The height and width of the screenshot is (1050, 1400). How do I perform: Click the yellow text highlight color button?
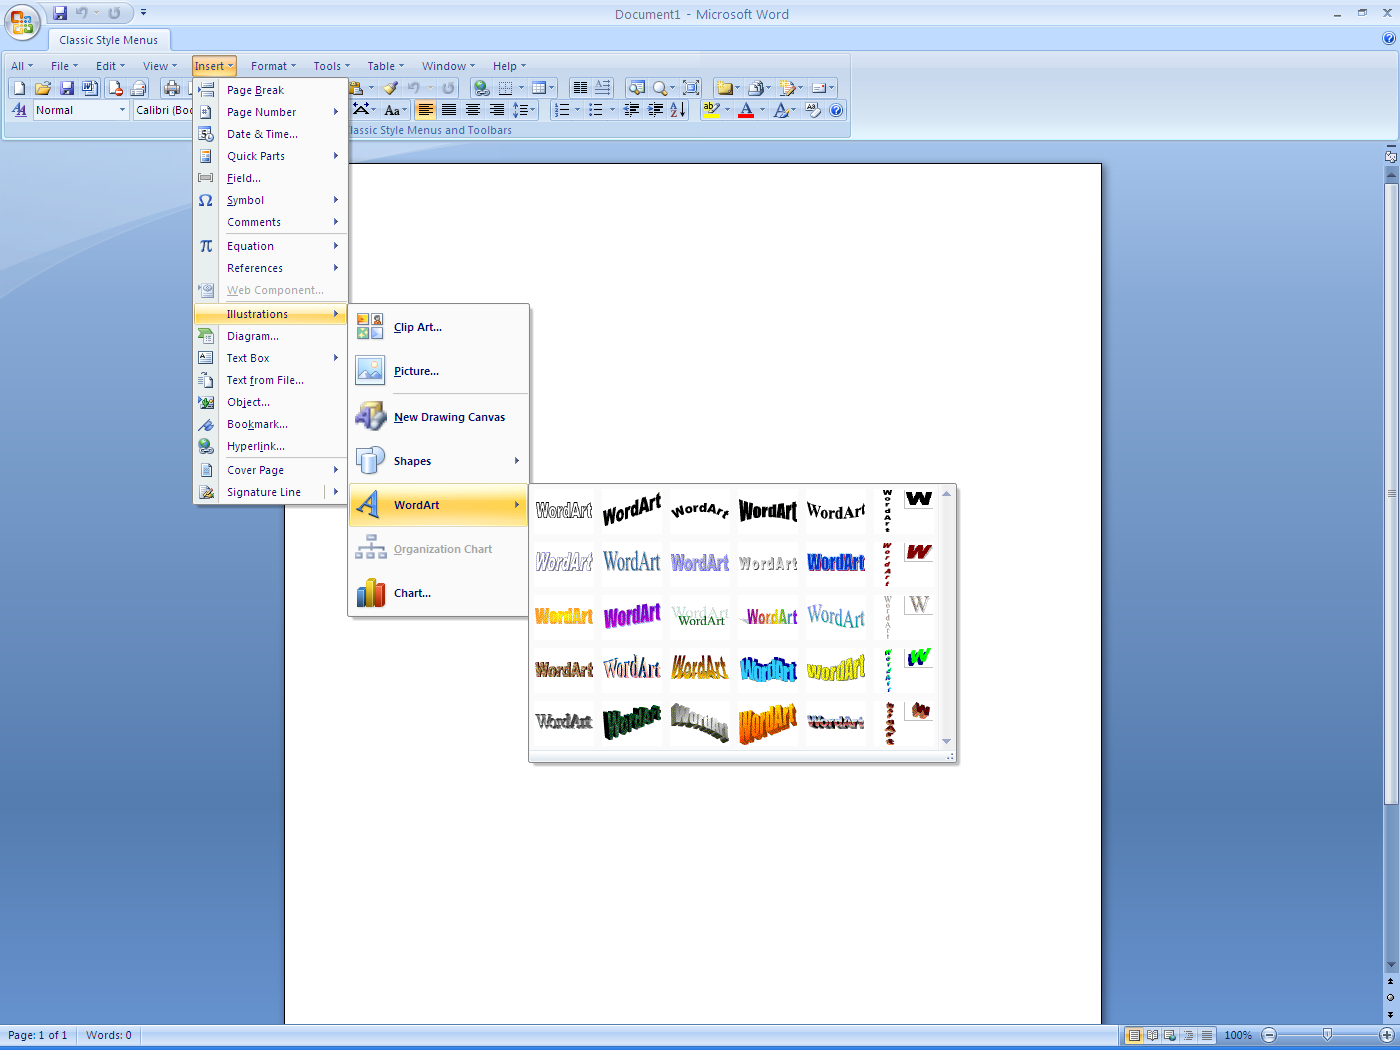tap(711, 110)
